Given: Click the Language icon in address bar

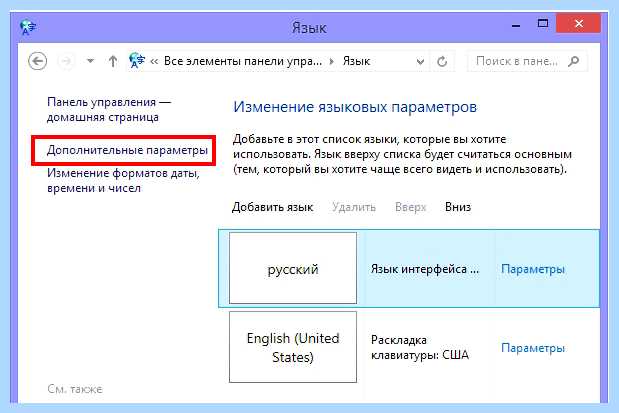Looking at the screenshot, I should point(137,61).
